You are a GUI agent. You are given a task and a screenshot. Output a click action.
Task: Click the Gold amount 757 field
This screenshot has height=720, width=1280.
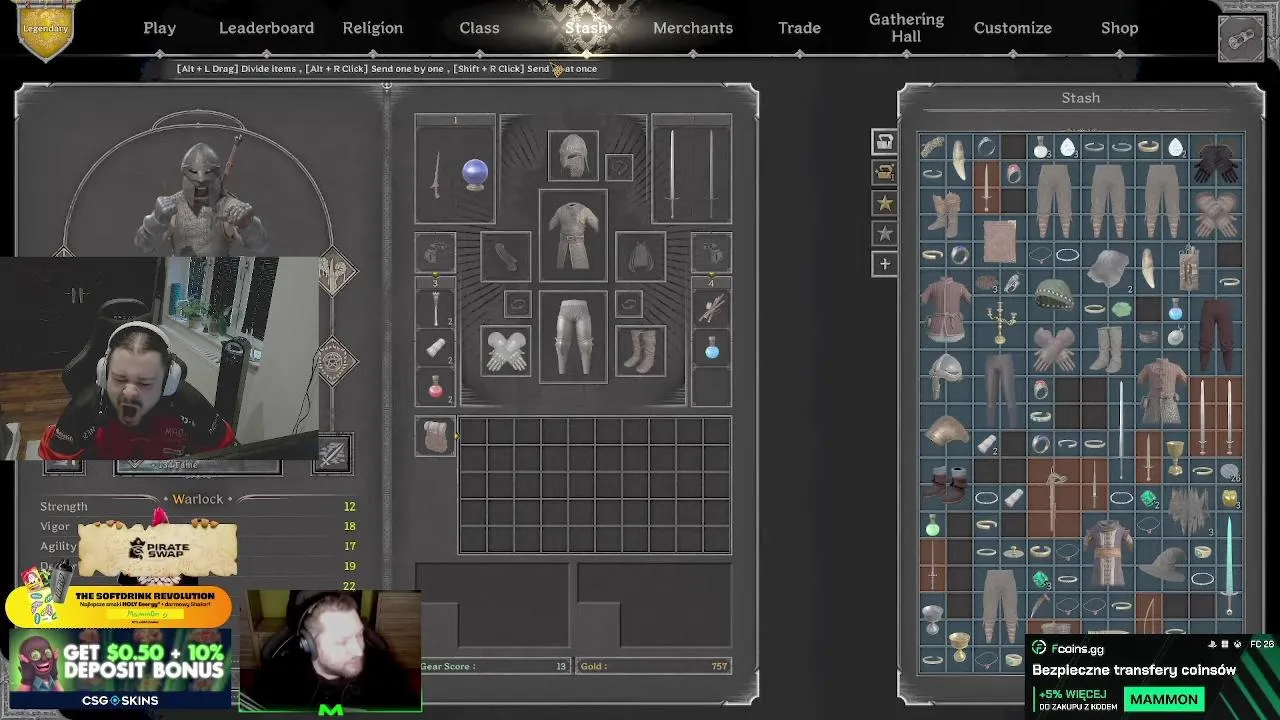(x=653, y=666)
